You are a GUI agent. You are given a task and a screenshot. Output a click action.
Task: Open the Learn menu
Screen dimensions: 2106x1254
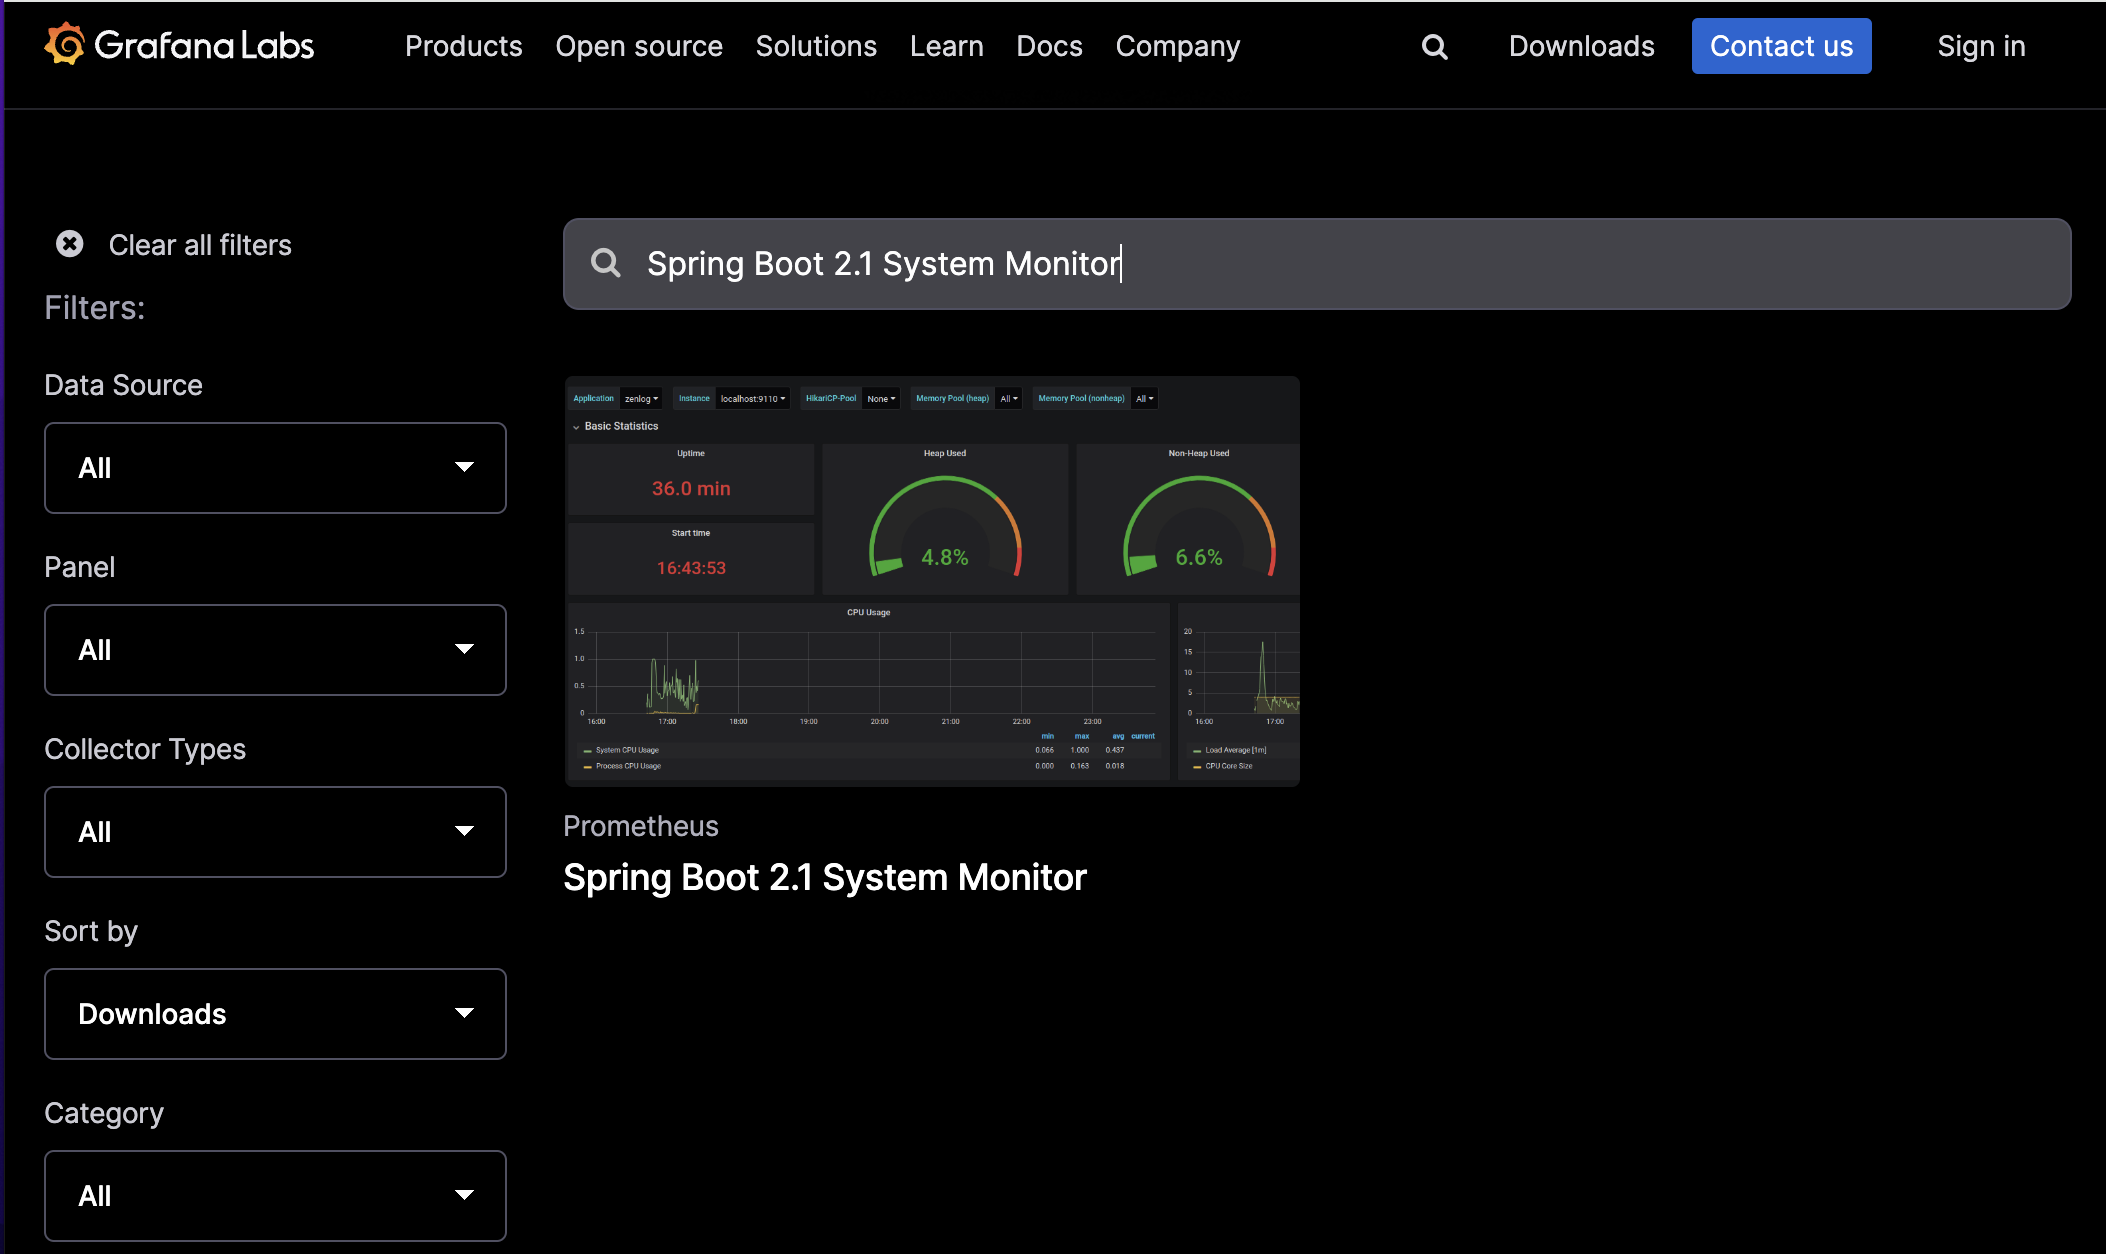click(946, 46)
